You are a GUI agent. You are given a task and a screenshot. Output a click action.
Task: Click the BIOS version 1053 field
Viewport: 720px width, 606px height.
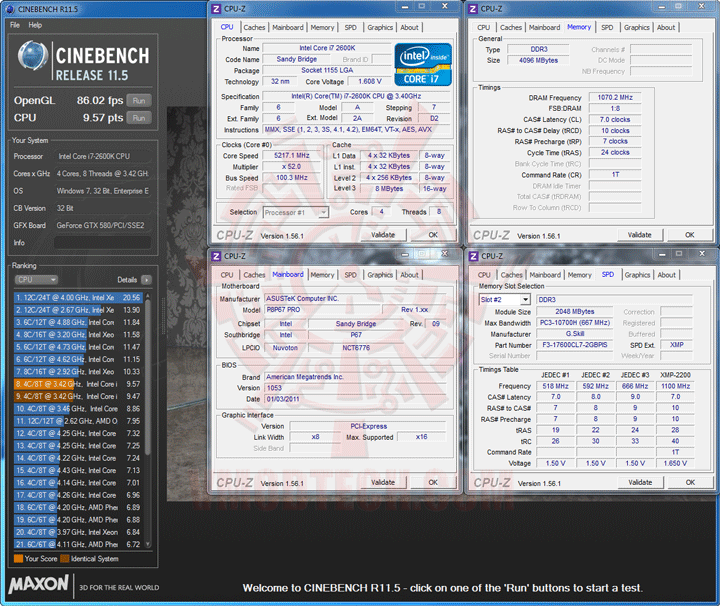pos(355,388)
